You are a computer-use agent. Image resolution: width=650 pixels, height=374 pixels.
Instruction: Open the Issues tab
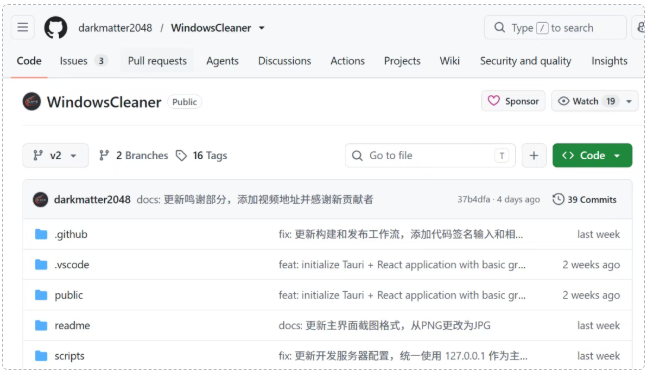[x=83, y=61]
